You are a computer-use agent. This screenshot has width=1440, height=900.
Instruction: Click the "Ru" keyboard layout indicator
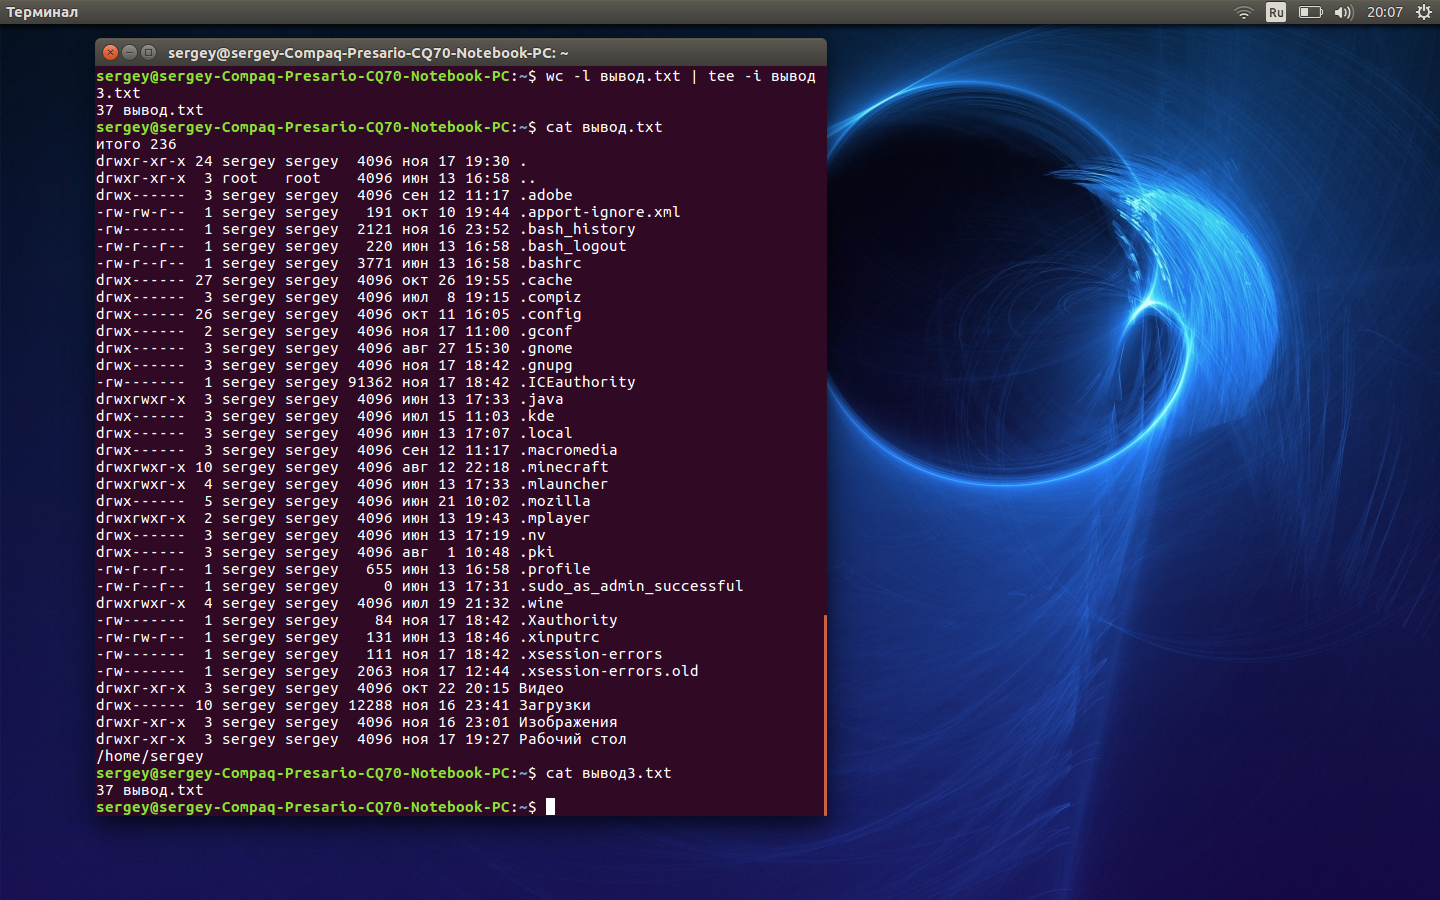pyautogui.click(x=1275, y=12)
